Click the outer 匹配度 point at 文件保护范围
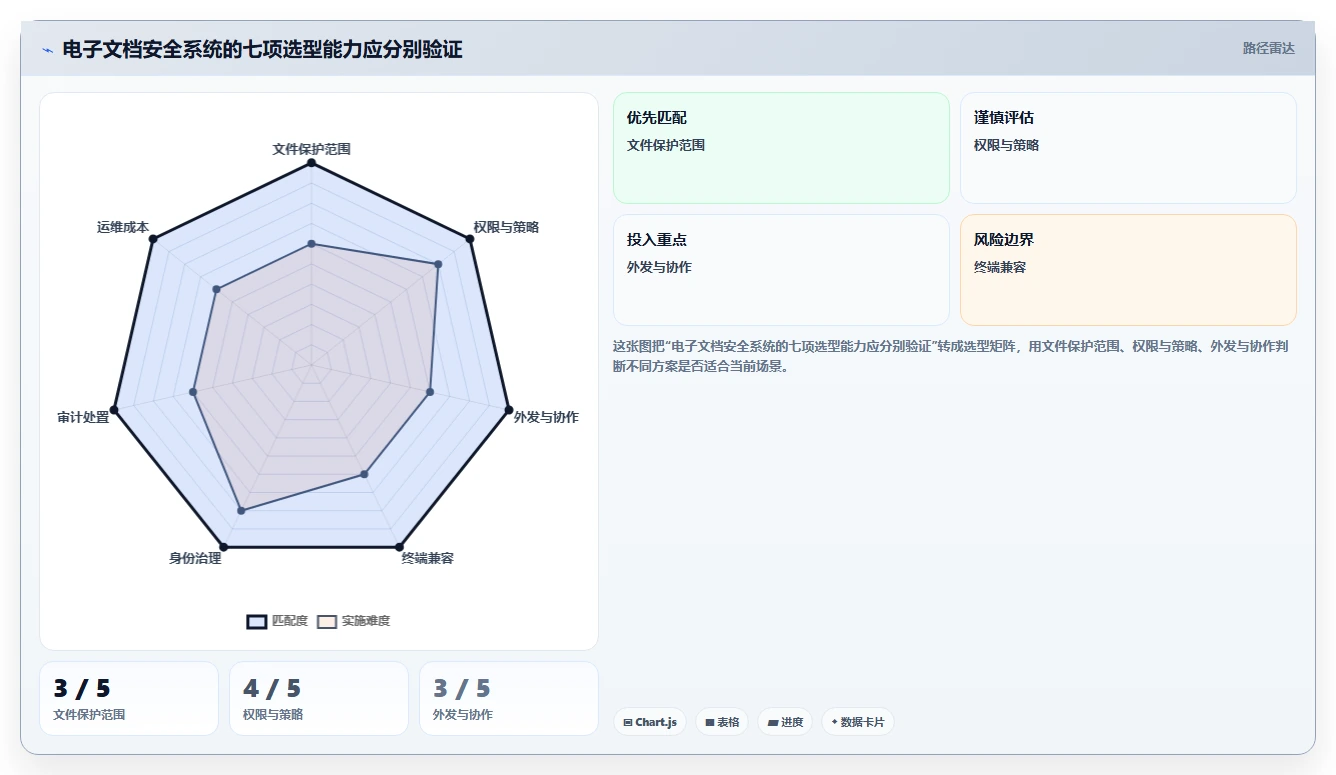The height and width of the screenshot is (775, 1336). click(312, 163)
